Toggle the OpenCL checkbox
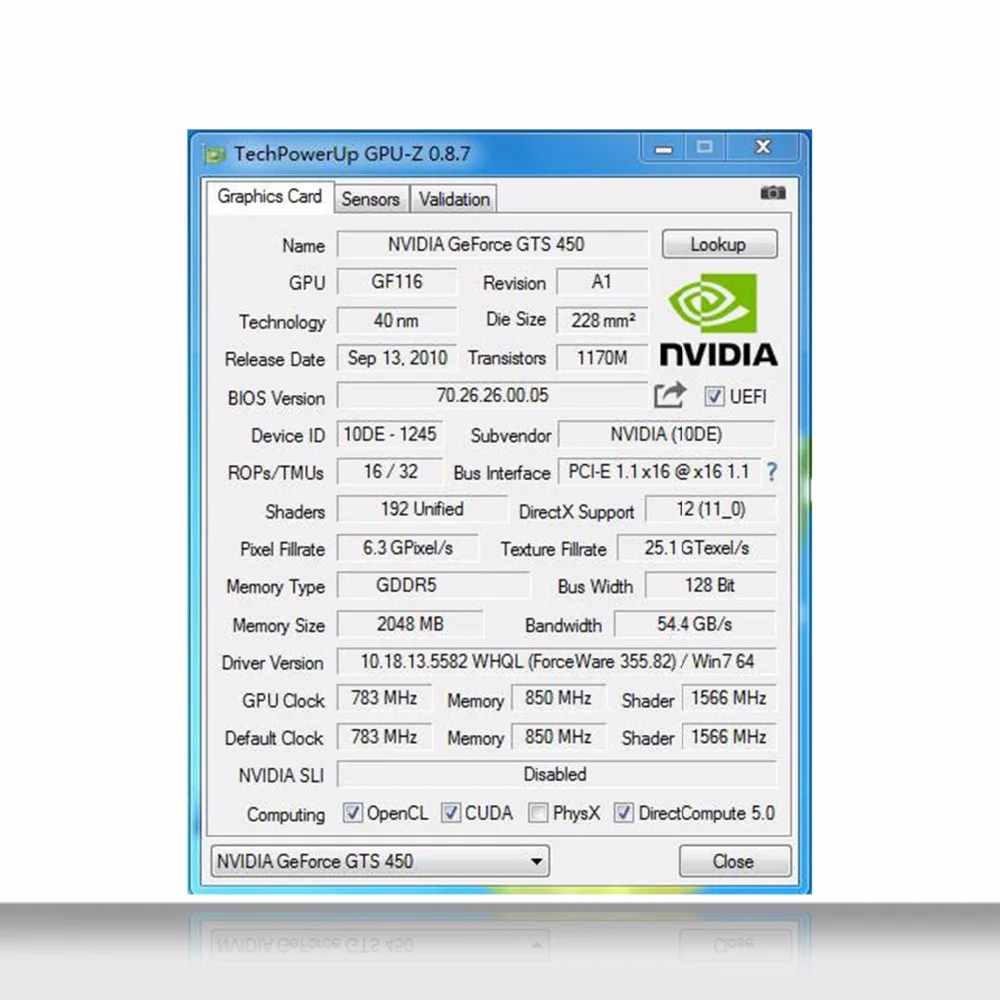The height and width of the screenshot is (1000, 1000). (x=352, y=812)
